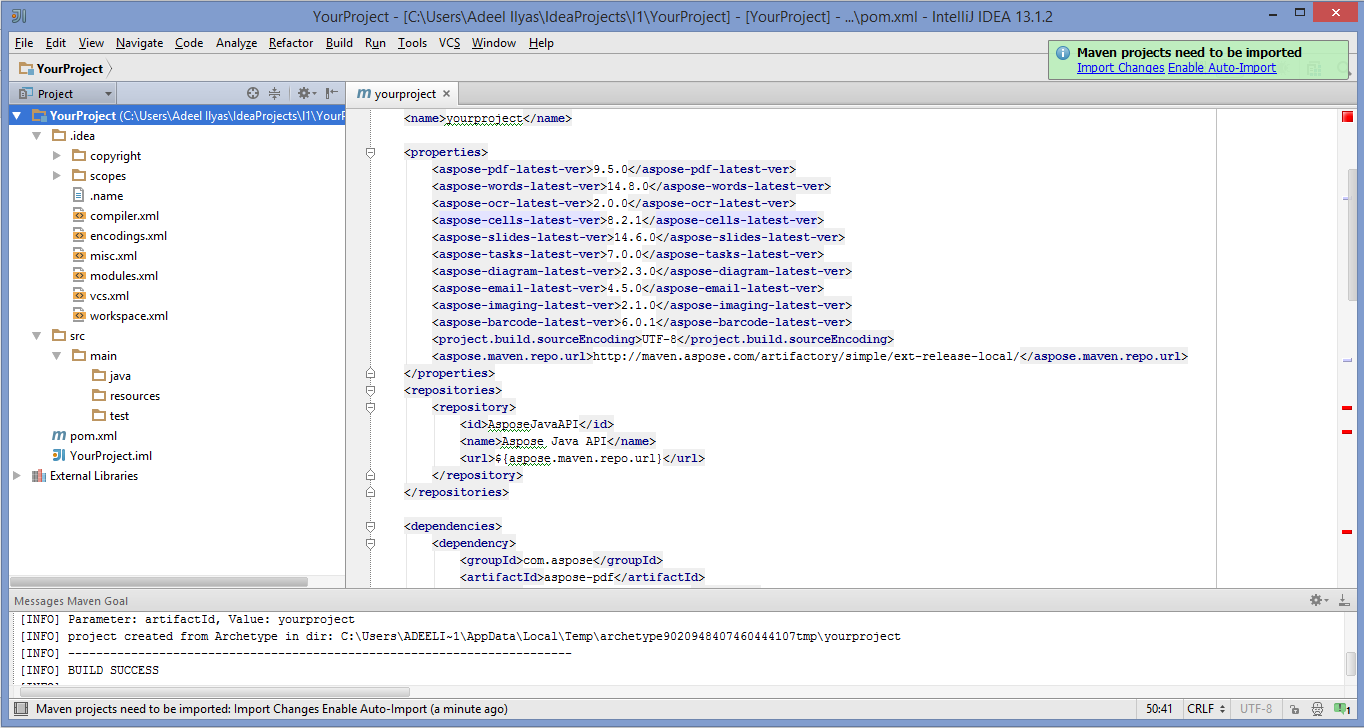
Task: Collapse the main folder
Action: [x=57, y=356]
